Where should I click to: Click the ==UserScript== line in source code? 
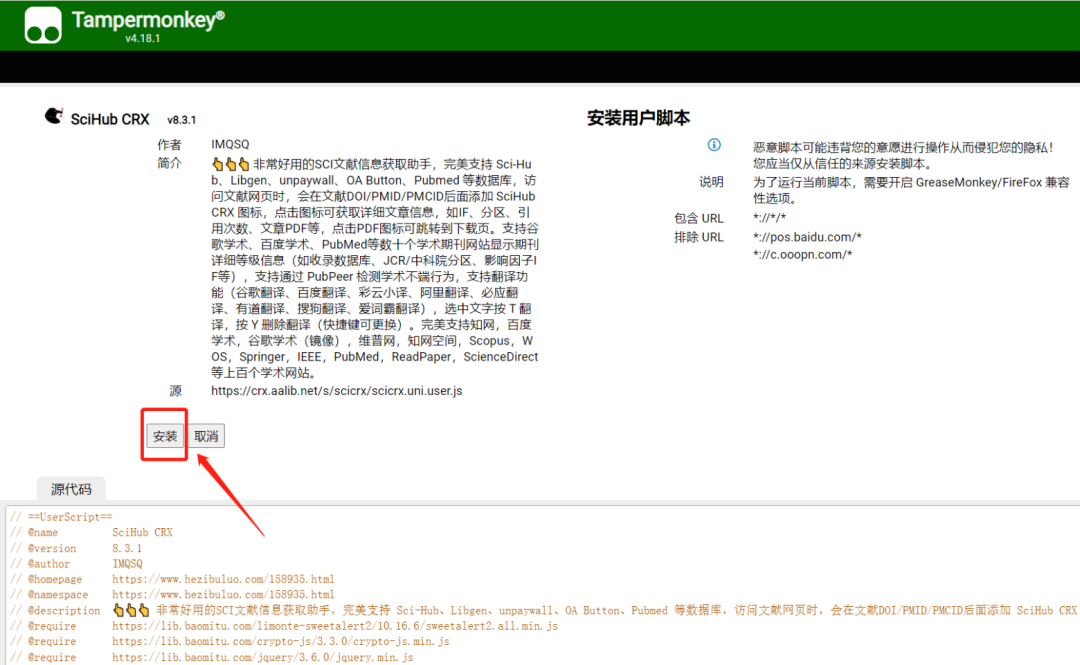point(61,517)
